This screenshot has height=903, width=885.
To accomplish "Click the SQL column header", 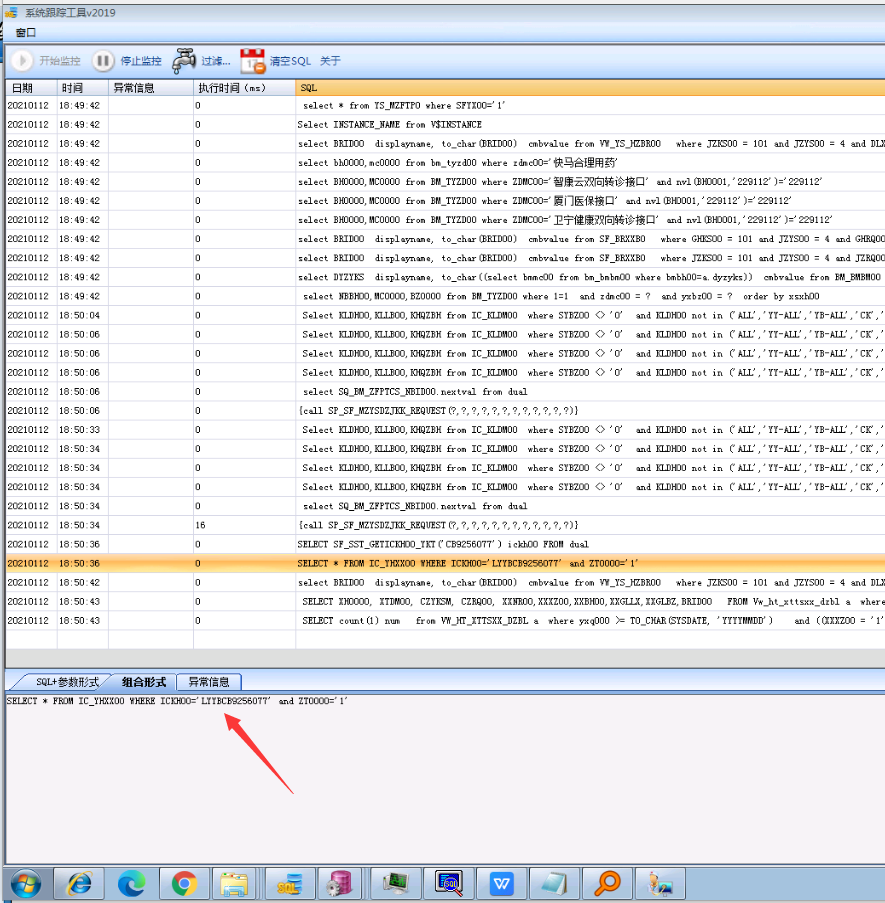I will [x=590, y=88].
